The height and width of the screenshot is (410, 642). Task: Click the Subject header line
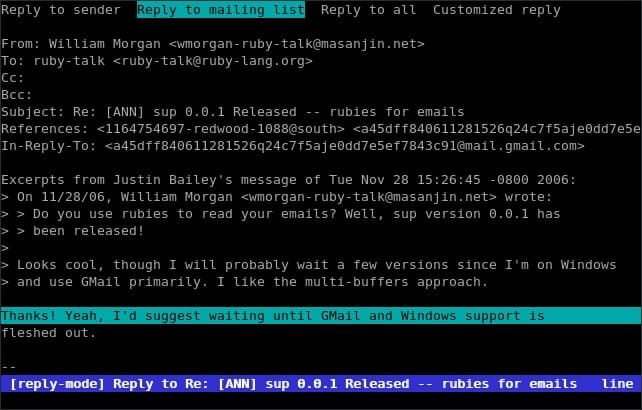click(x=233, y=112)
